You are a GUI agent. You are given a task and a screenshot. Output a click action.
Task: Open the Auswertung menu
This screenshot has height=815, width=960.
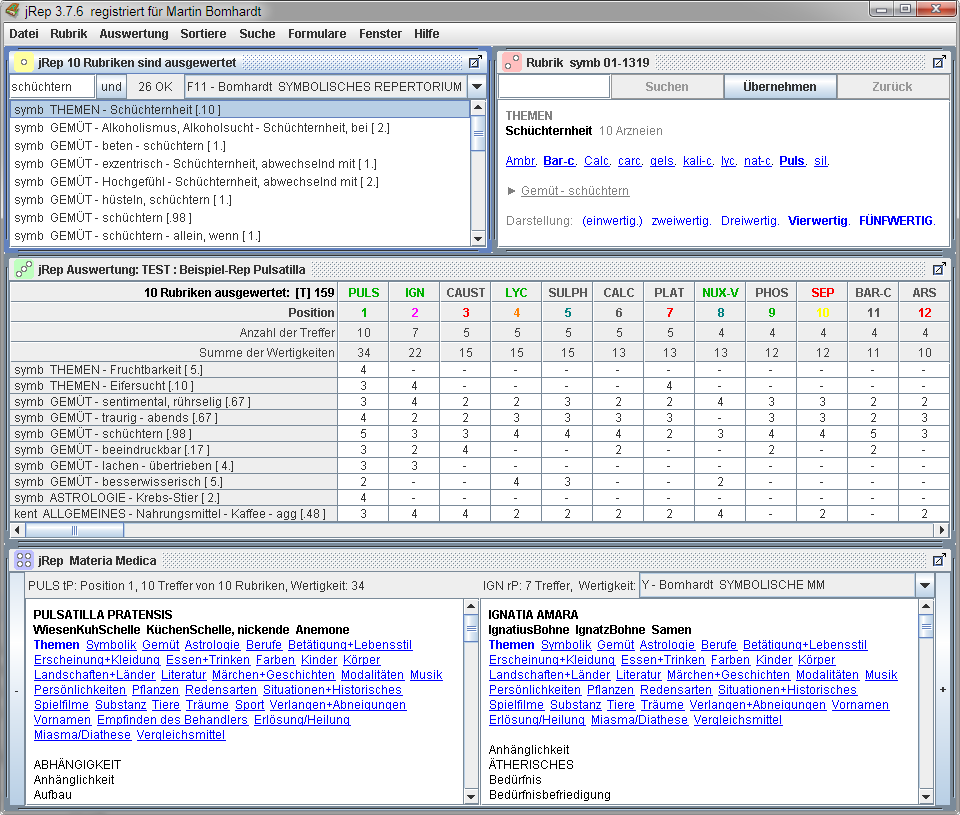[133, 34]
